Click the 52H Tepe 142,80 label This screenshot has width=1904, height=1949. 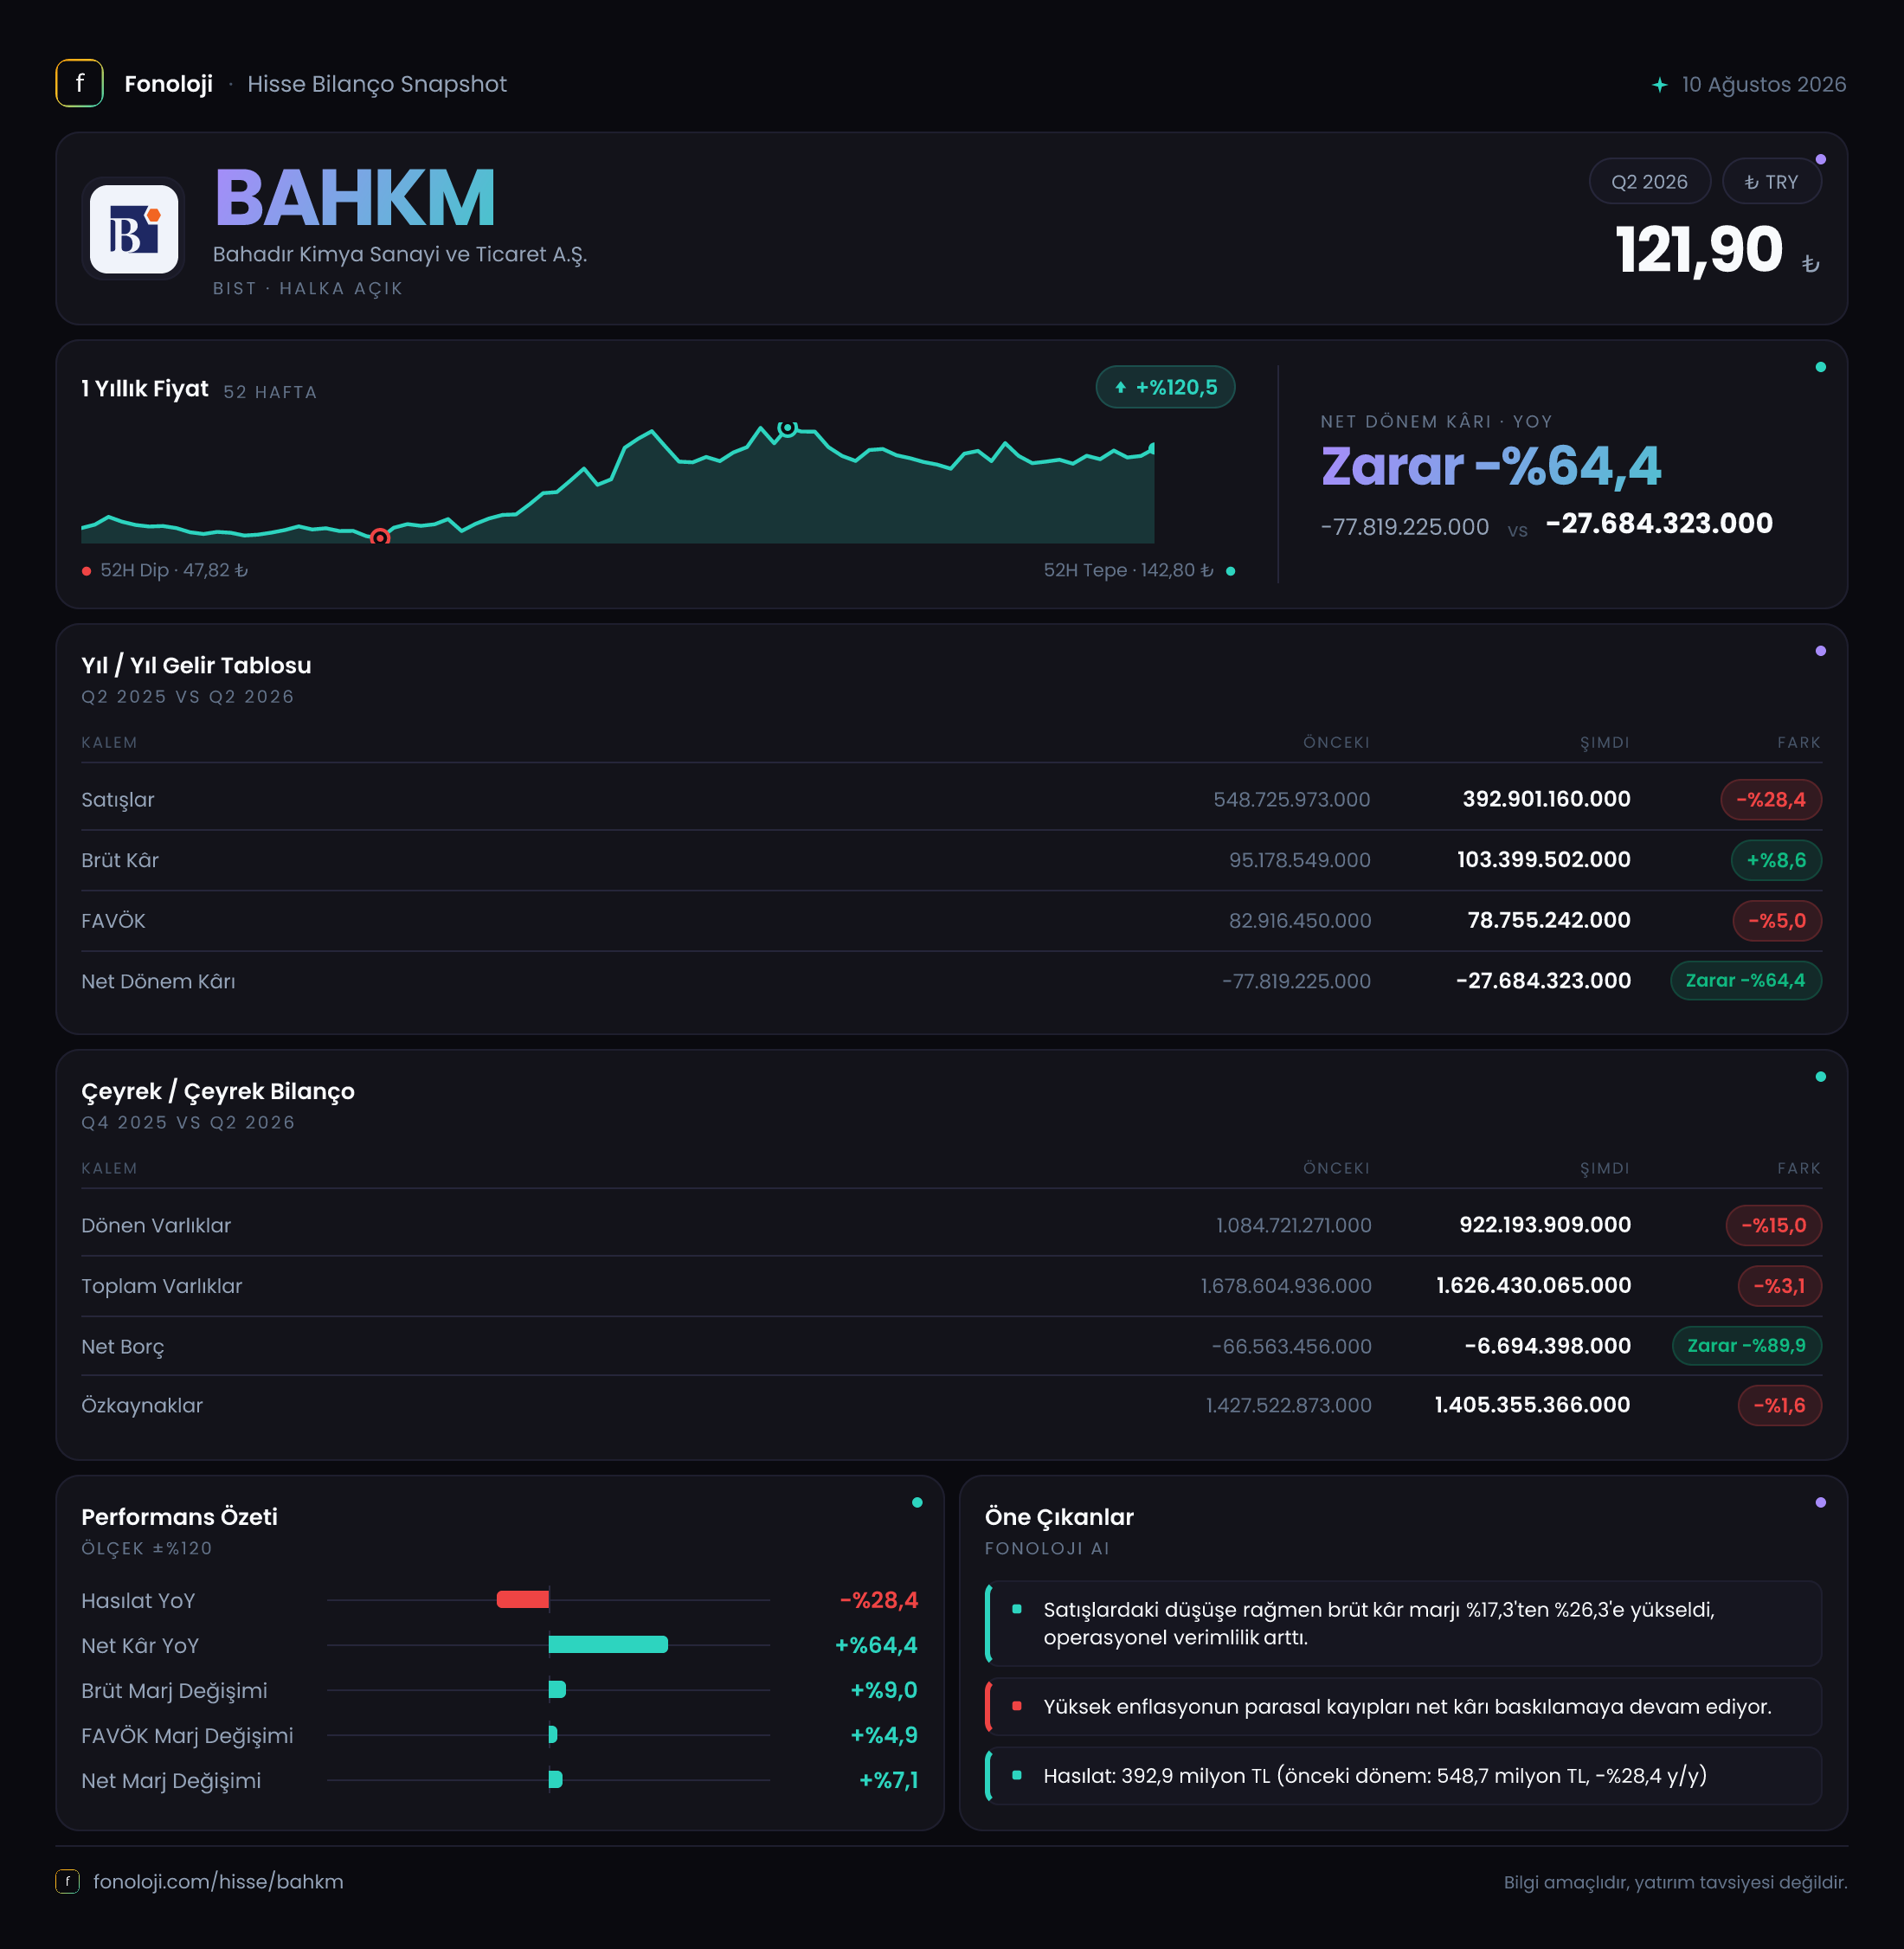[x=1139, y=570]
